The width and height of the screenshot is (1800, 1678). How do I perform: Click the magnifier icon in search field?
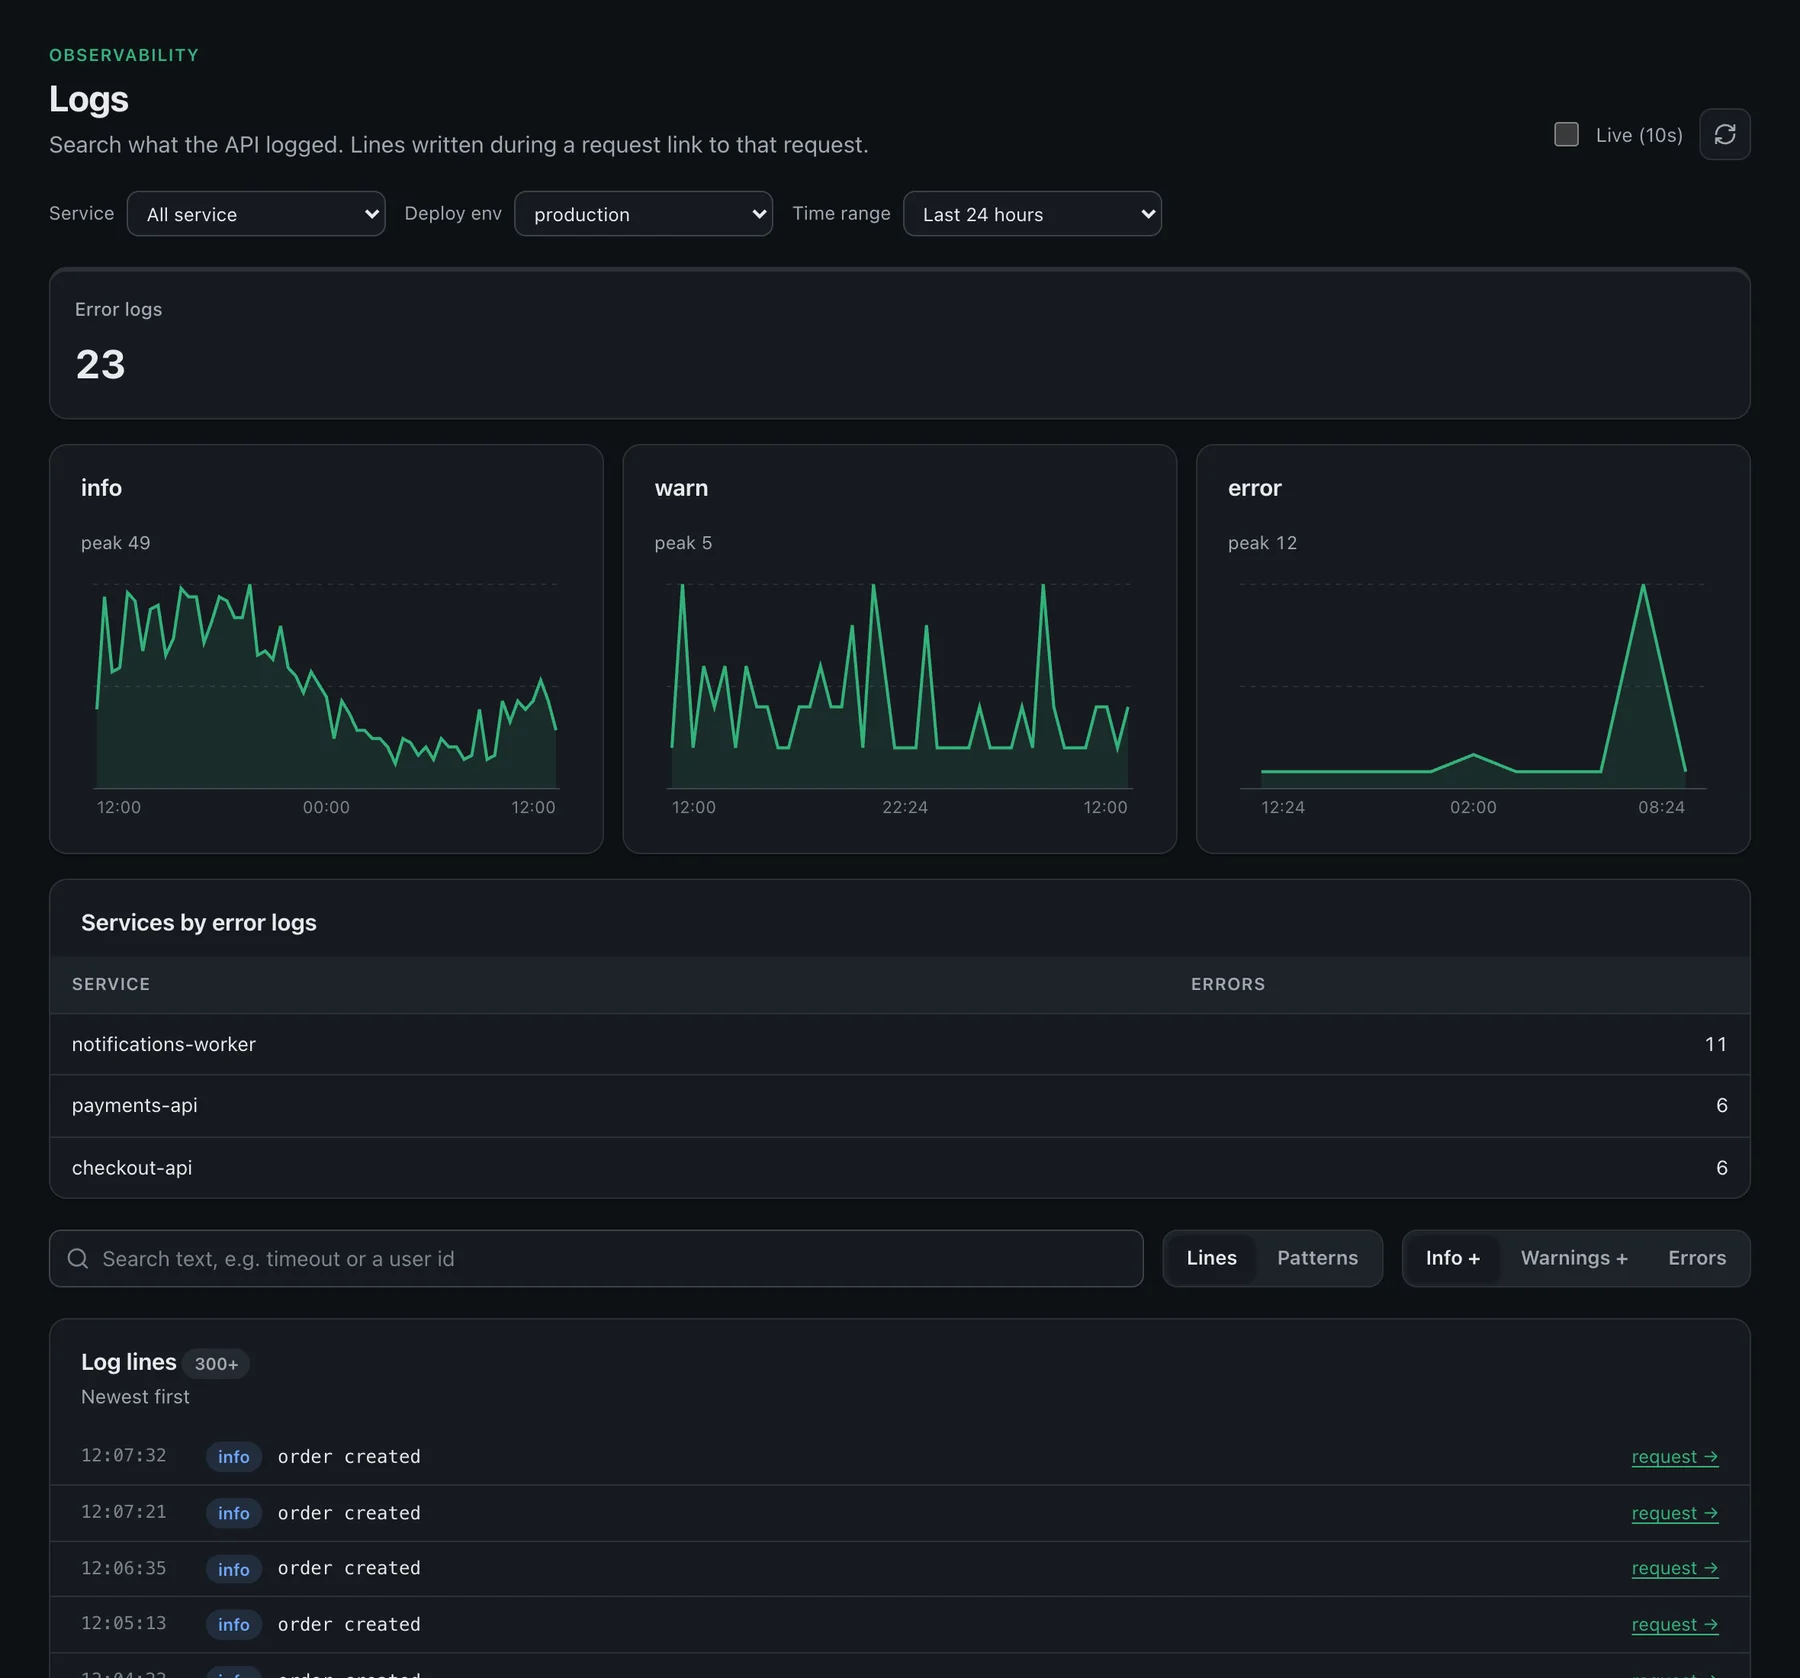click(78, 1258)
